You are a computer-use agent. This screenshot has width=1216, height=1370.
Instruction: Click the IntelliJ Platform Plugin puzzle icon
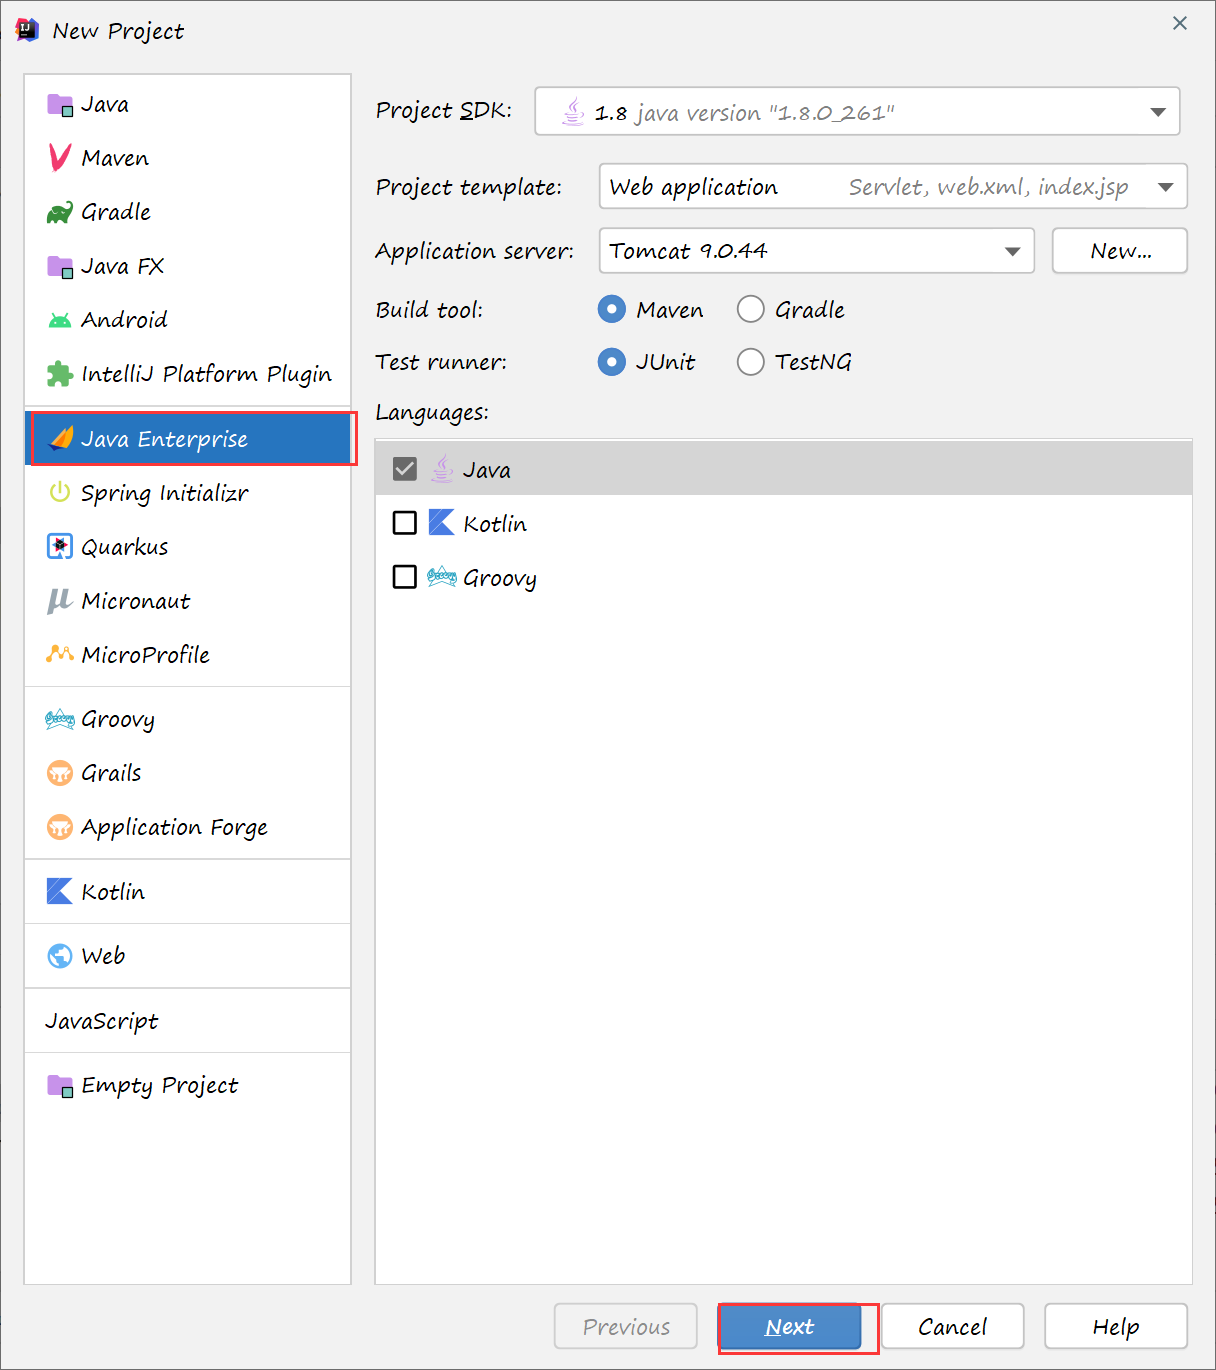click(60, 374)
